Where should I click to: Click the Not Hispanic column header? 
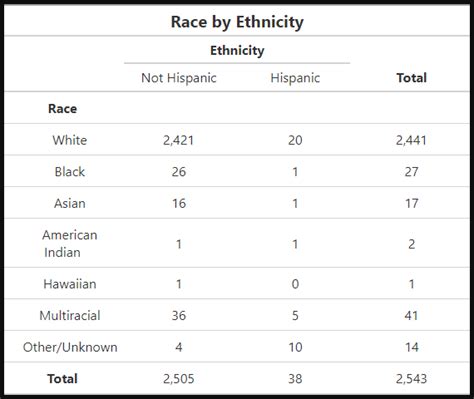click(x=179, y=78)
